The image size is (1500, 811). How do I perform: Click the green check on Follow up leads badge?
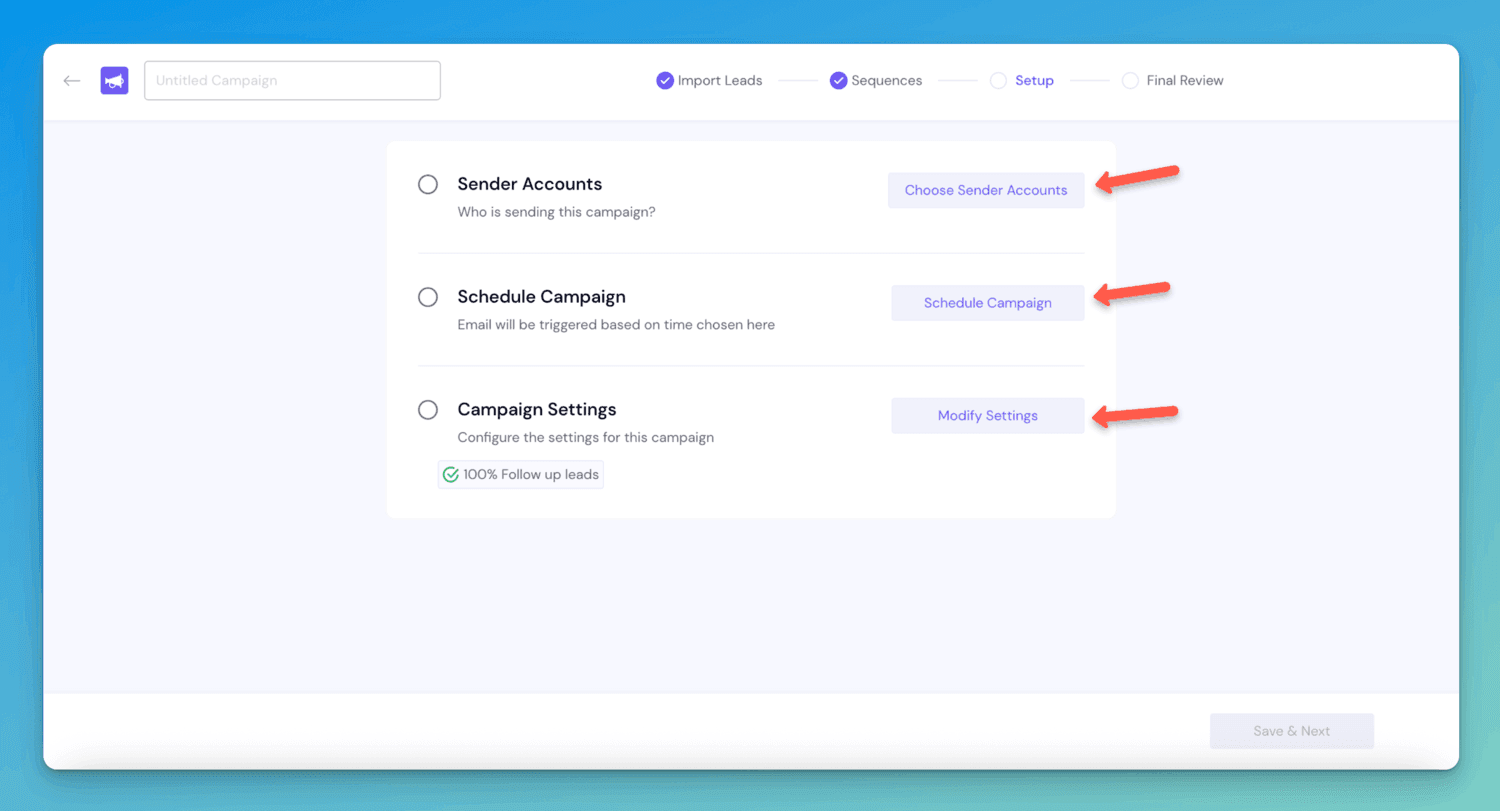coord(451,474)
